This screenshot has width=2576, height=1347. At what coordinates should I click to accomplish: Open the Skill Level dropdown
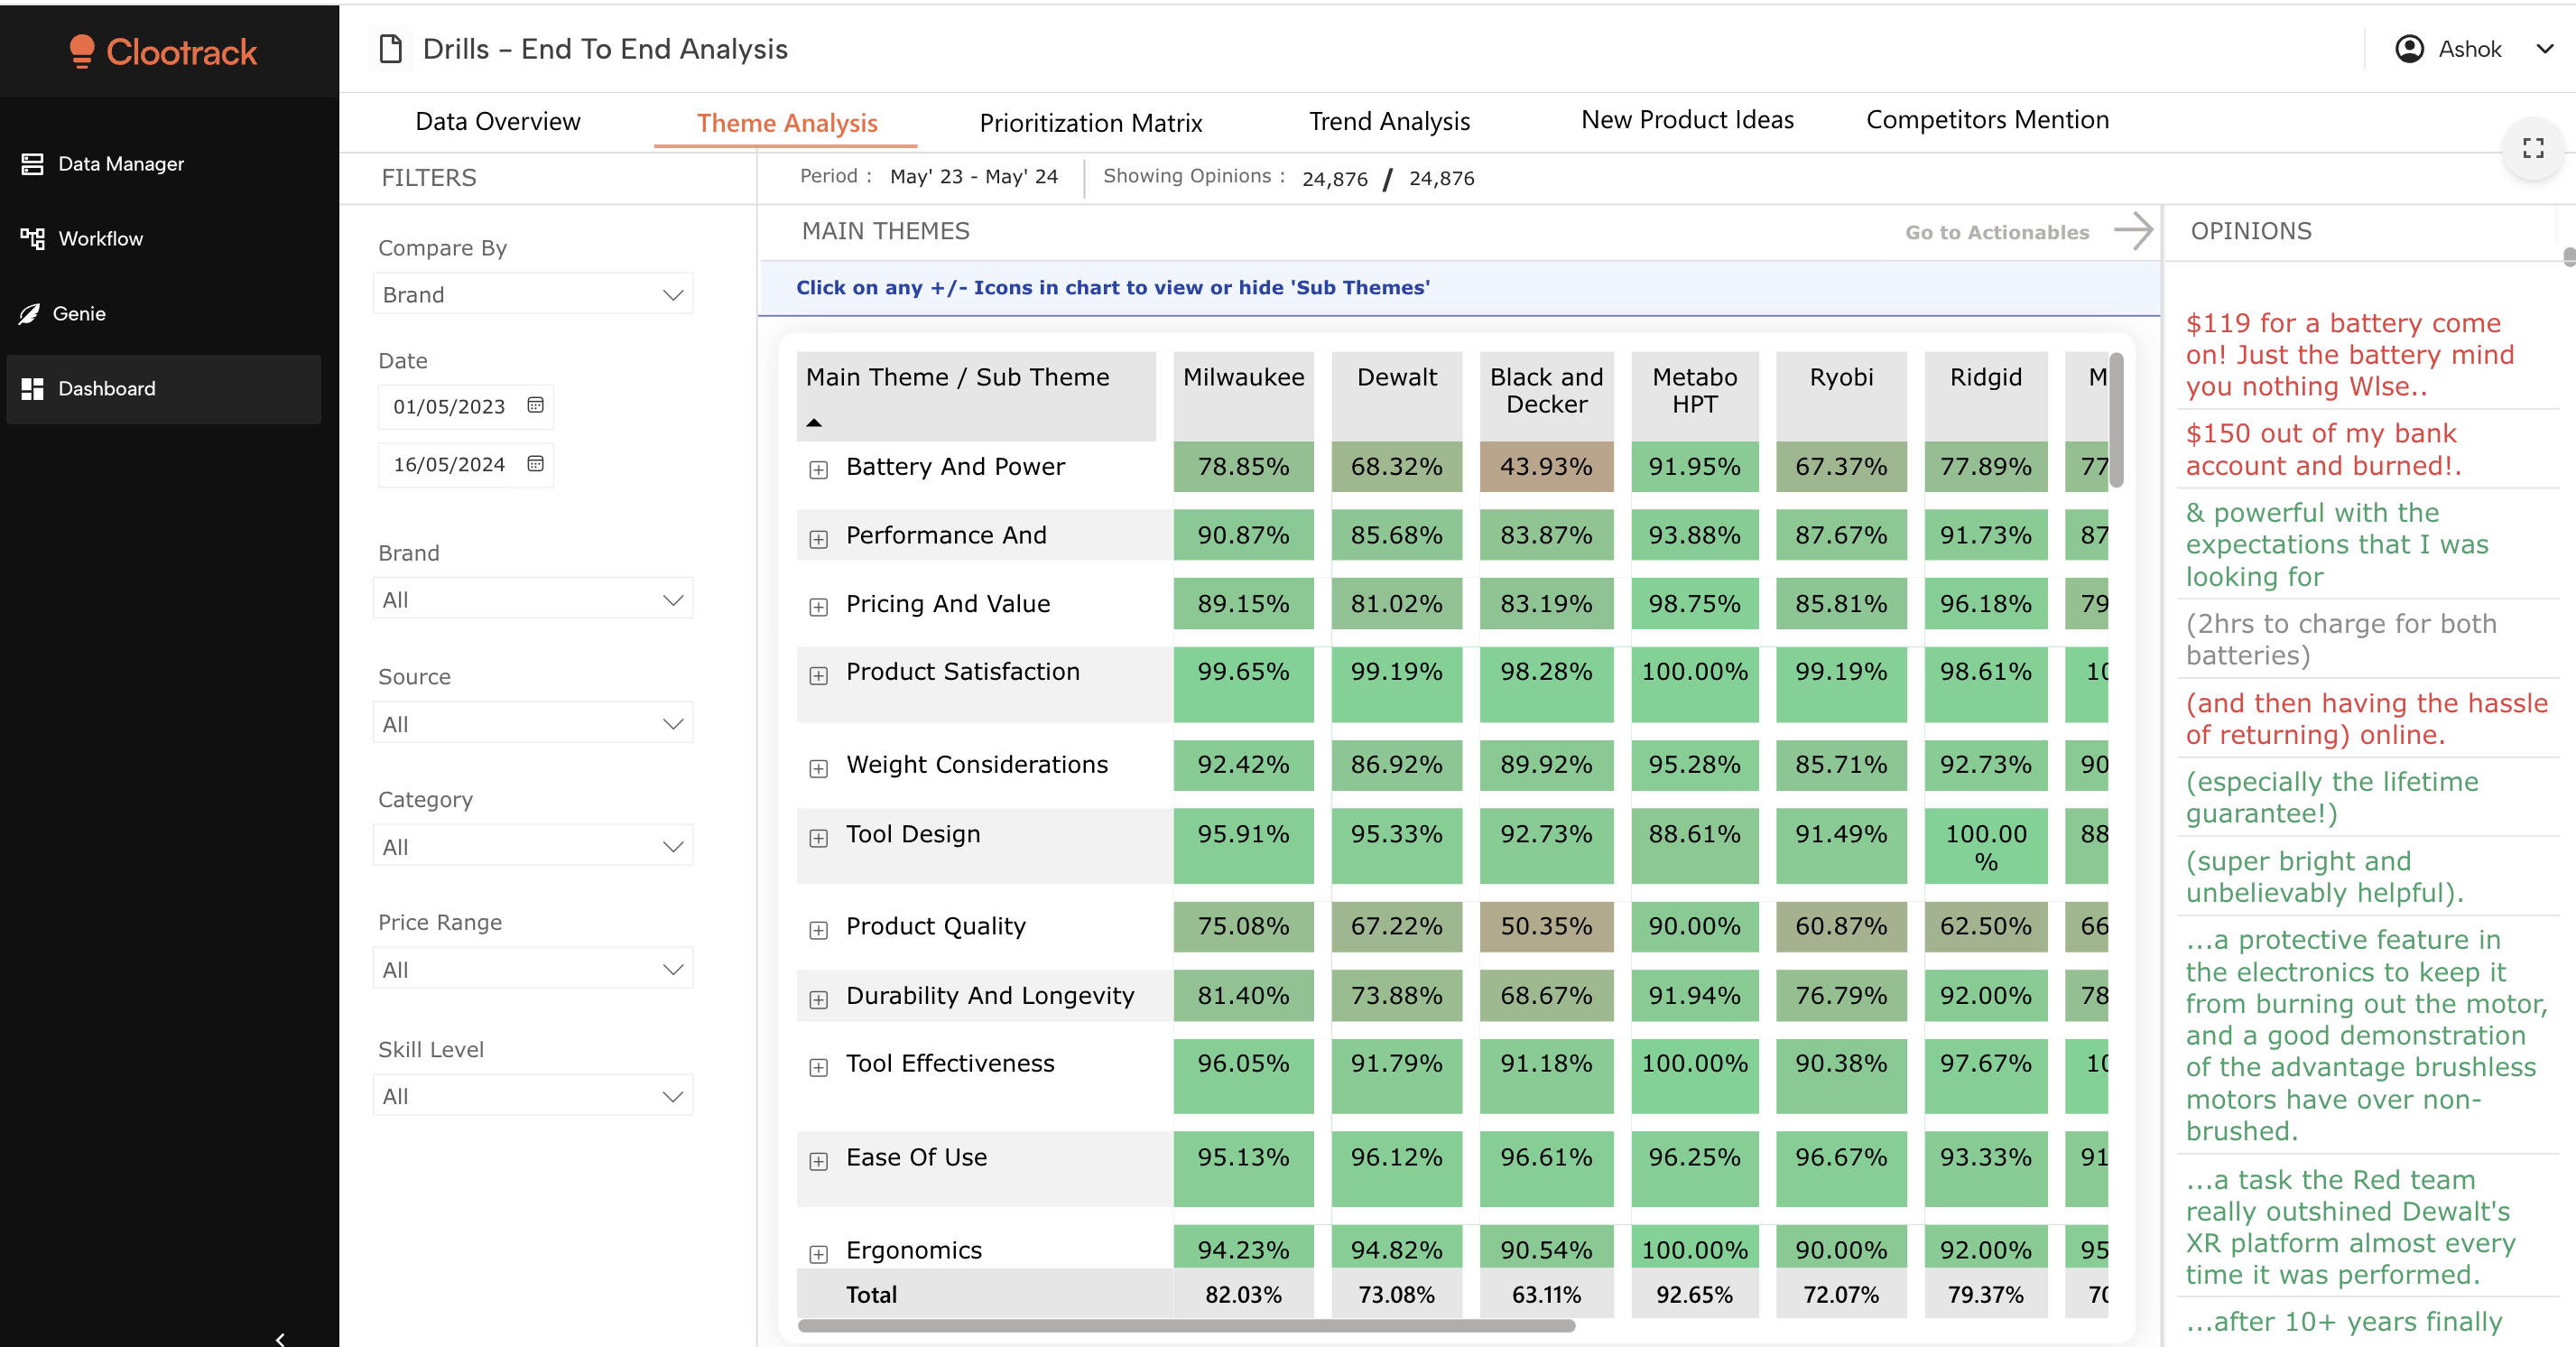tap(532, 1096)
